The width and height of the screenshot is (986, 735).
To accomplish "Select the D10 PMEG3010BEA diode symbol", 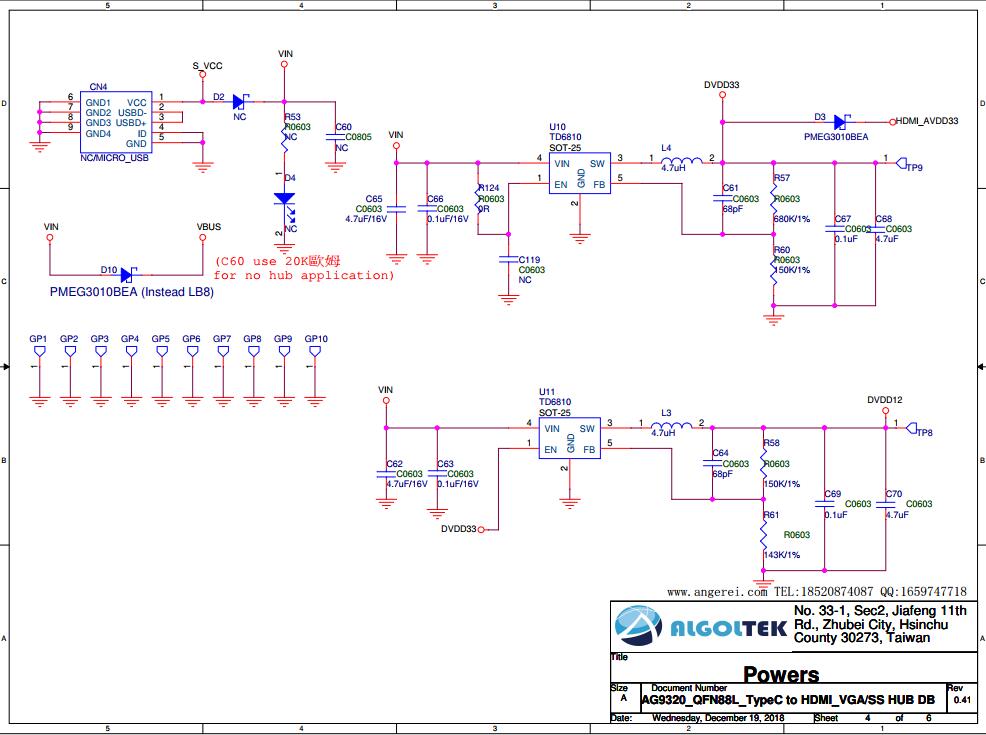I will pyautogui.click(x=129, y=275).
